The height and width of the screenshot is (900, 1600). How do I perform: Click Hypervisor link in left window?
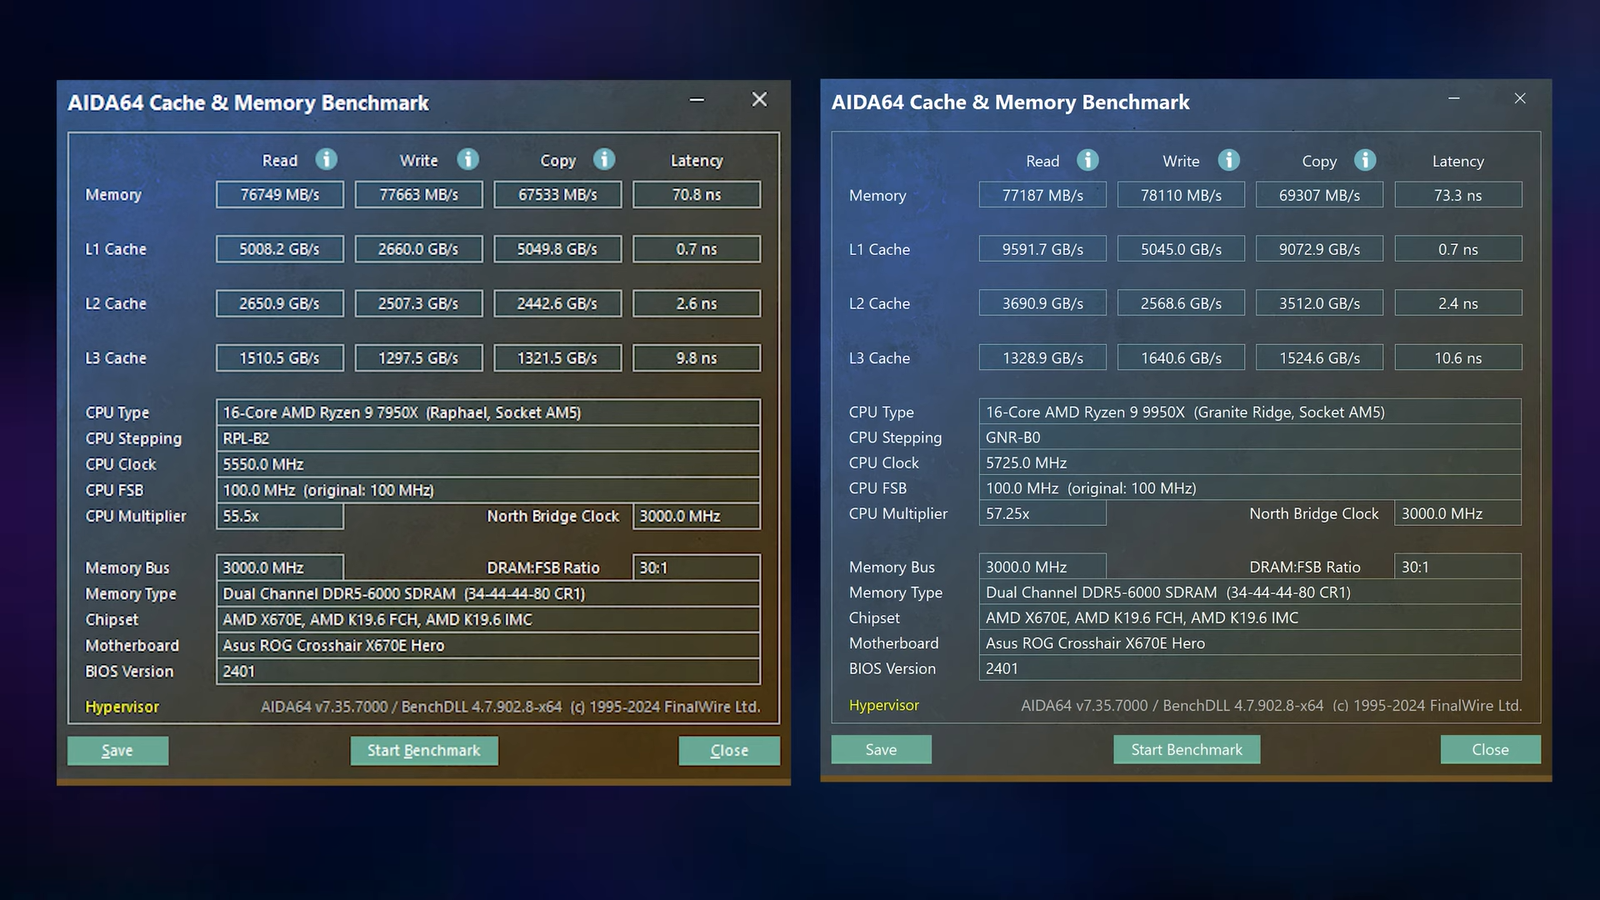click(x=122, y=707)
